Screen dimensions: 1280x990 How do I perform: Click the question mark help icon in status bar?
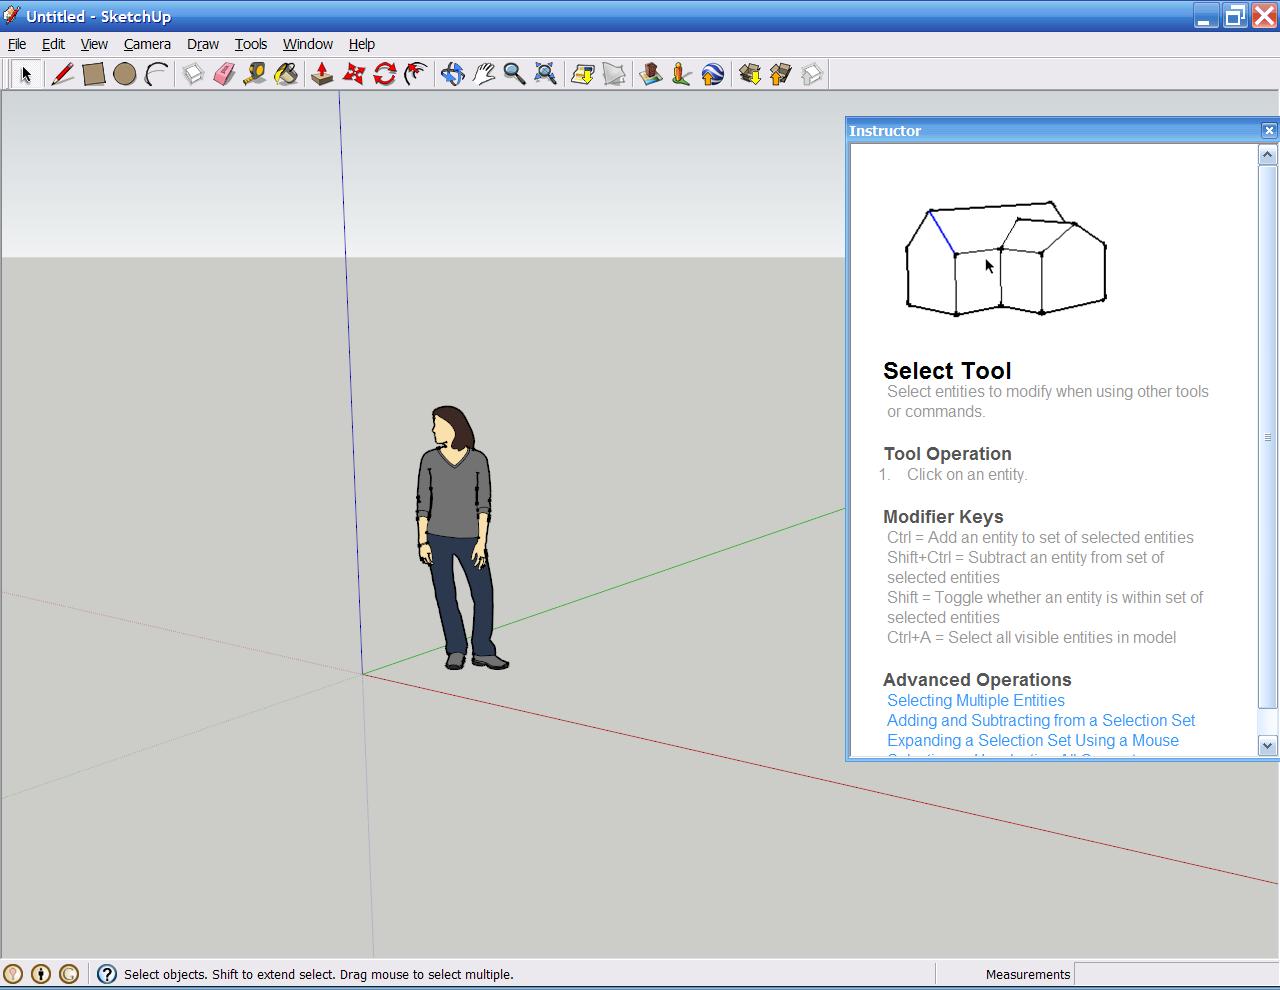(106, 973)
